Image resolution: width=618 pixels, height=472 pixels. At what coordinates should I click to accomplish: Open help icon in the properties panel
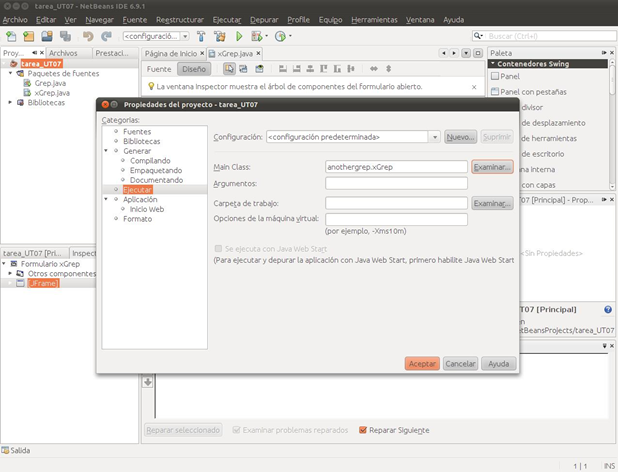[x=608, y=310]
